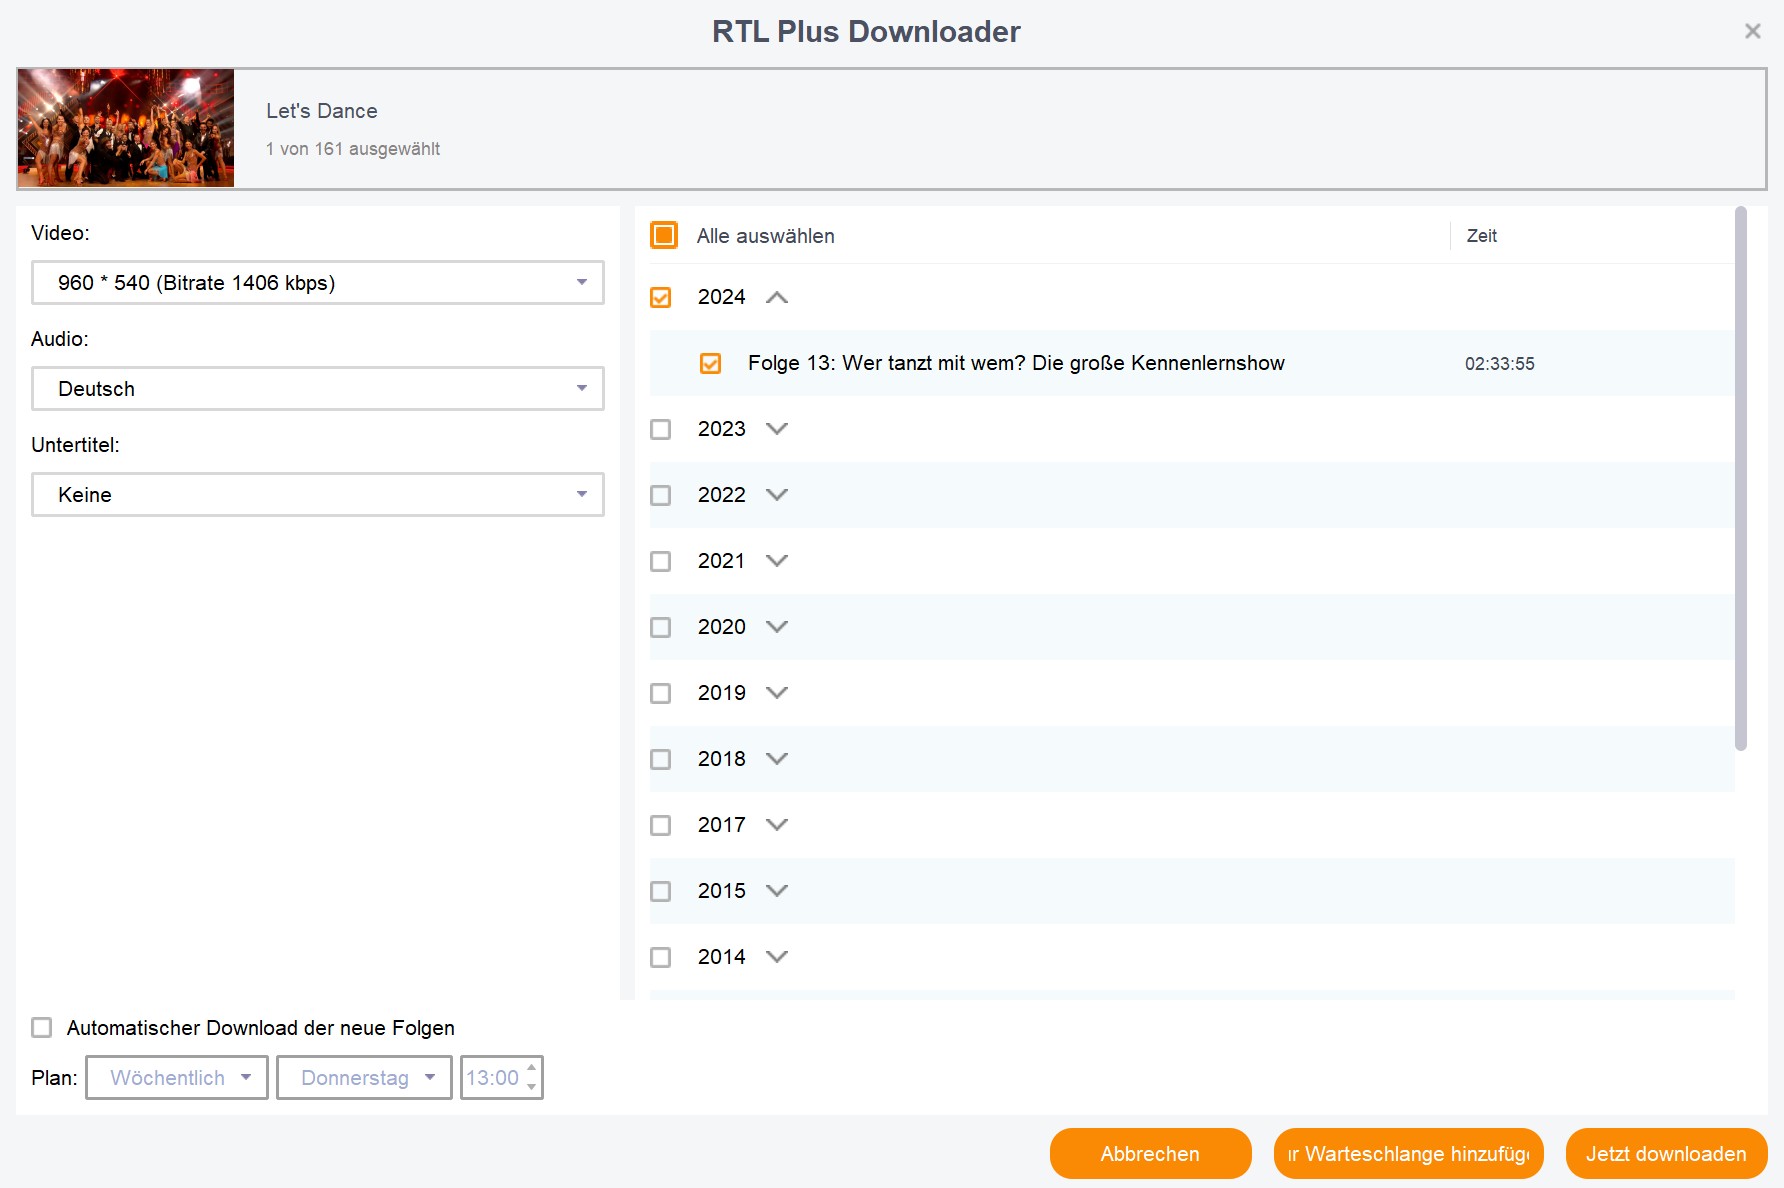Expand the 2020 season list
Screen dimensions: 1784x1188
pos(777,627)
